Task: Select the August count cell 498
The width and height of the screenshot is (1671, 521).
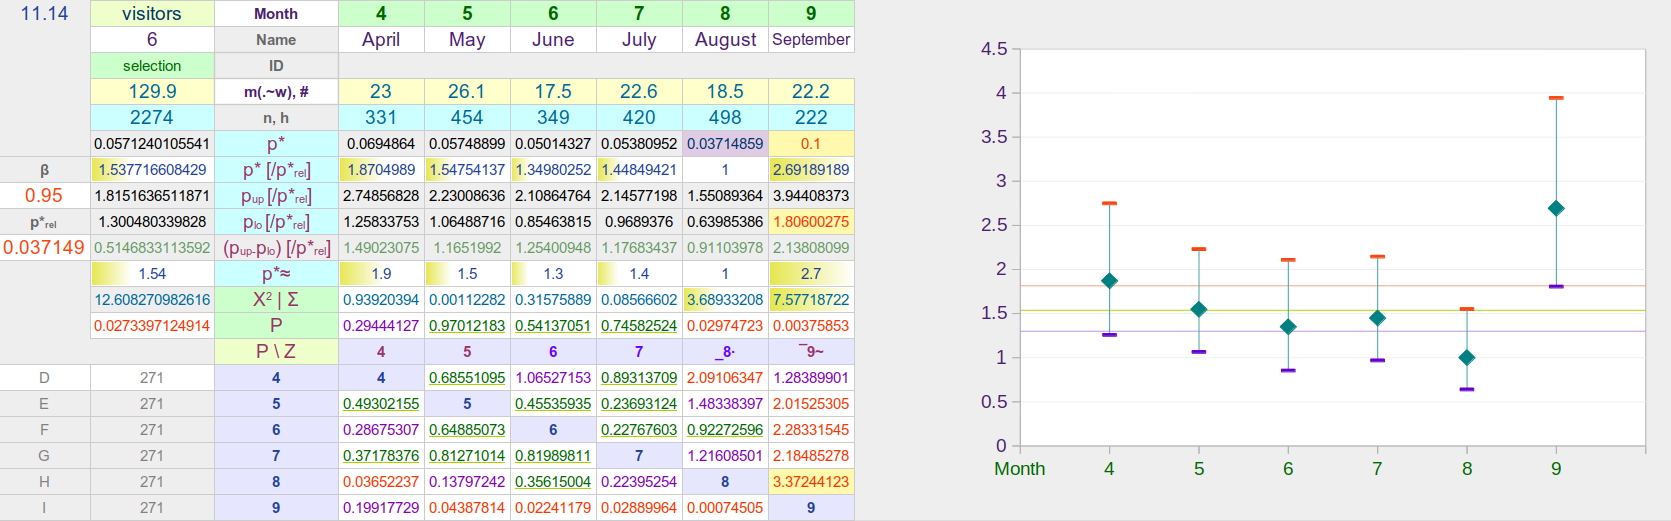Action: pos(725,118)
